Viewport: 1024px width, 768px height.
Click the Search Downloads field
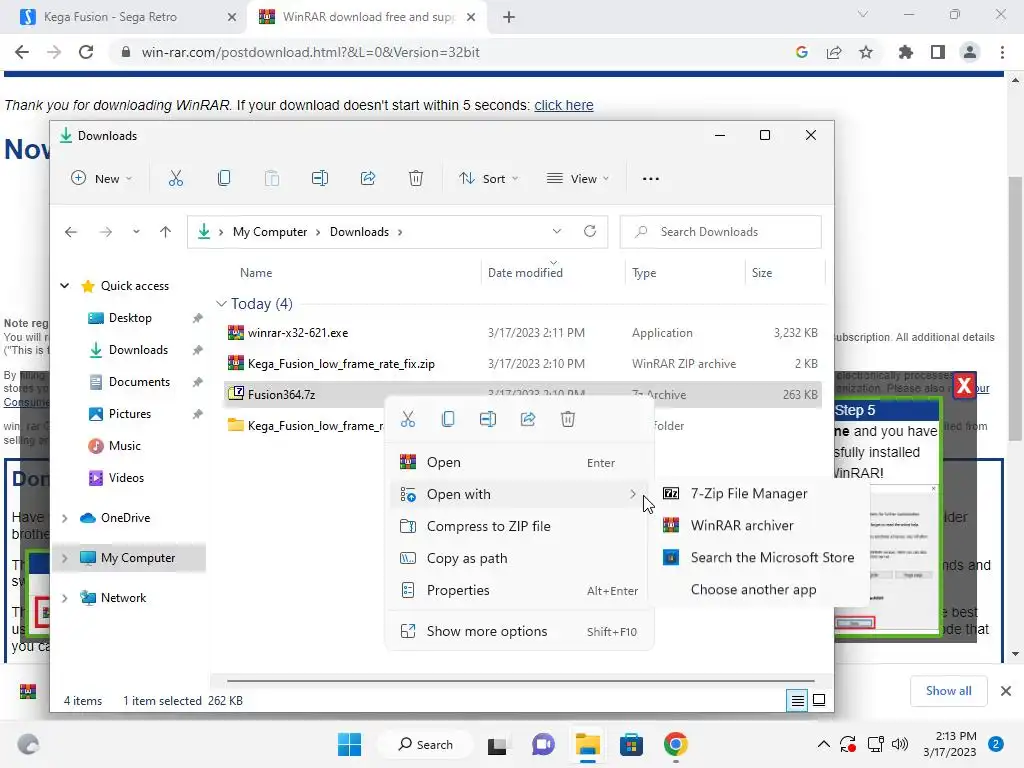(720, 232)
